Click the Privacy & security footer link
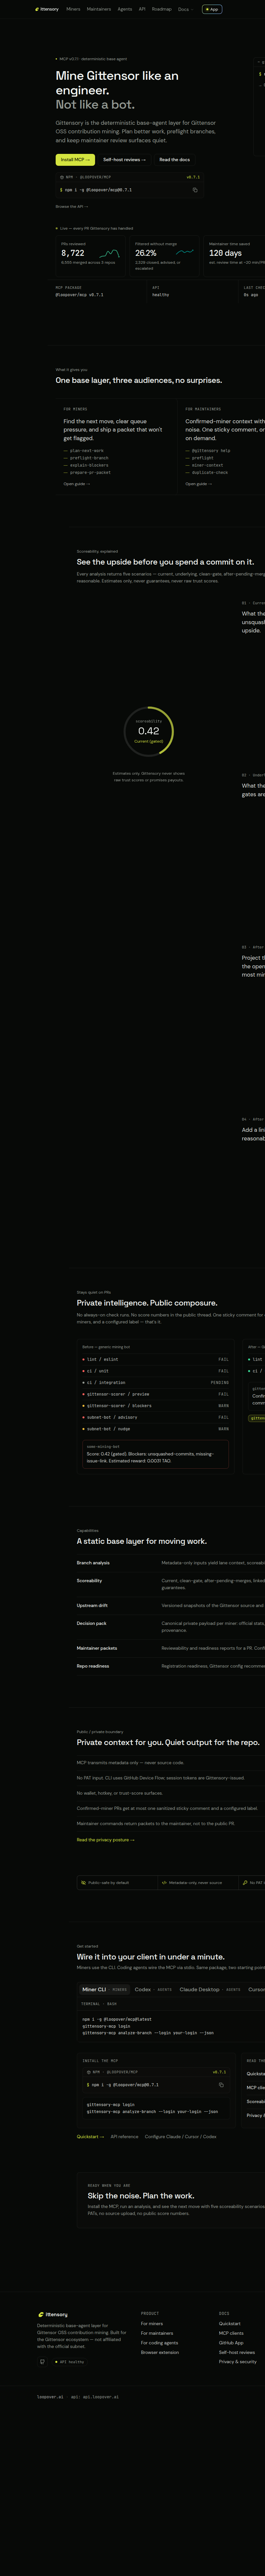265x2576 pixels. [238, 2362]
